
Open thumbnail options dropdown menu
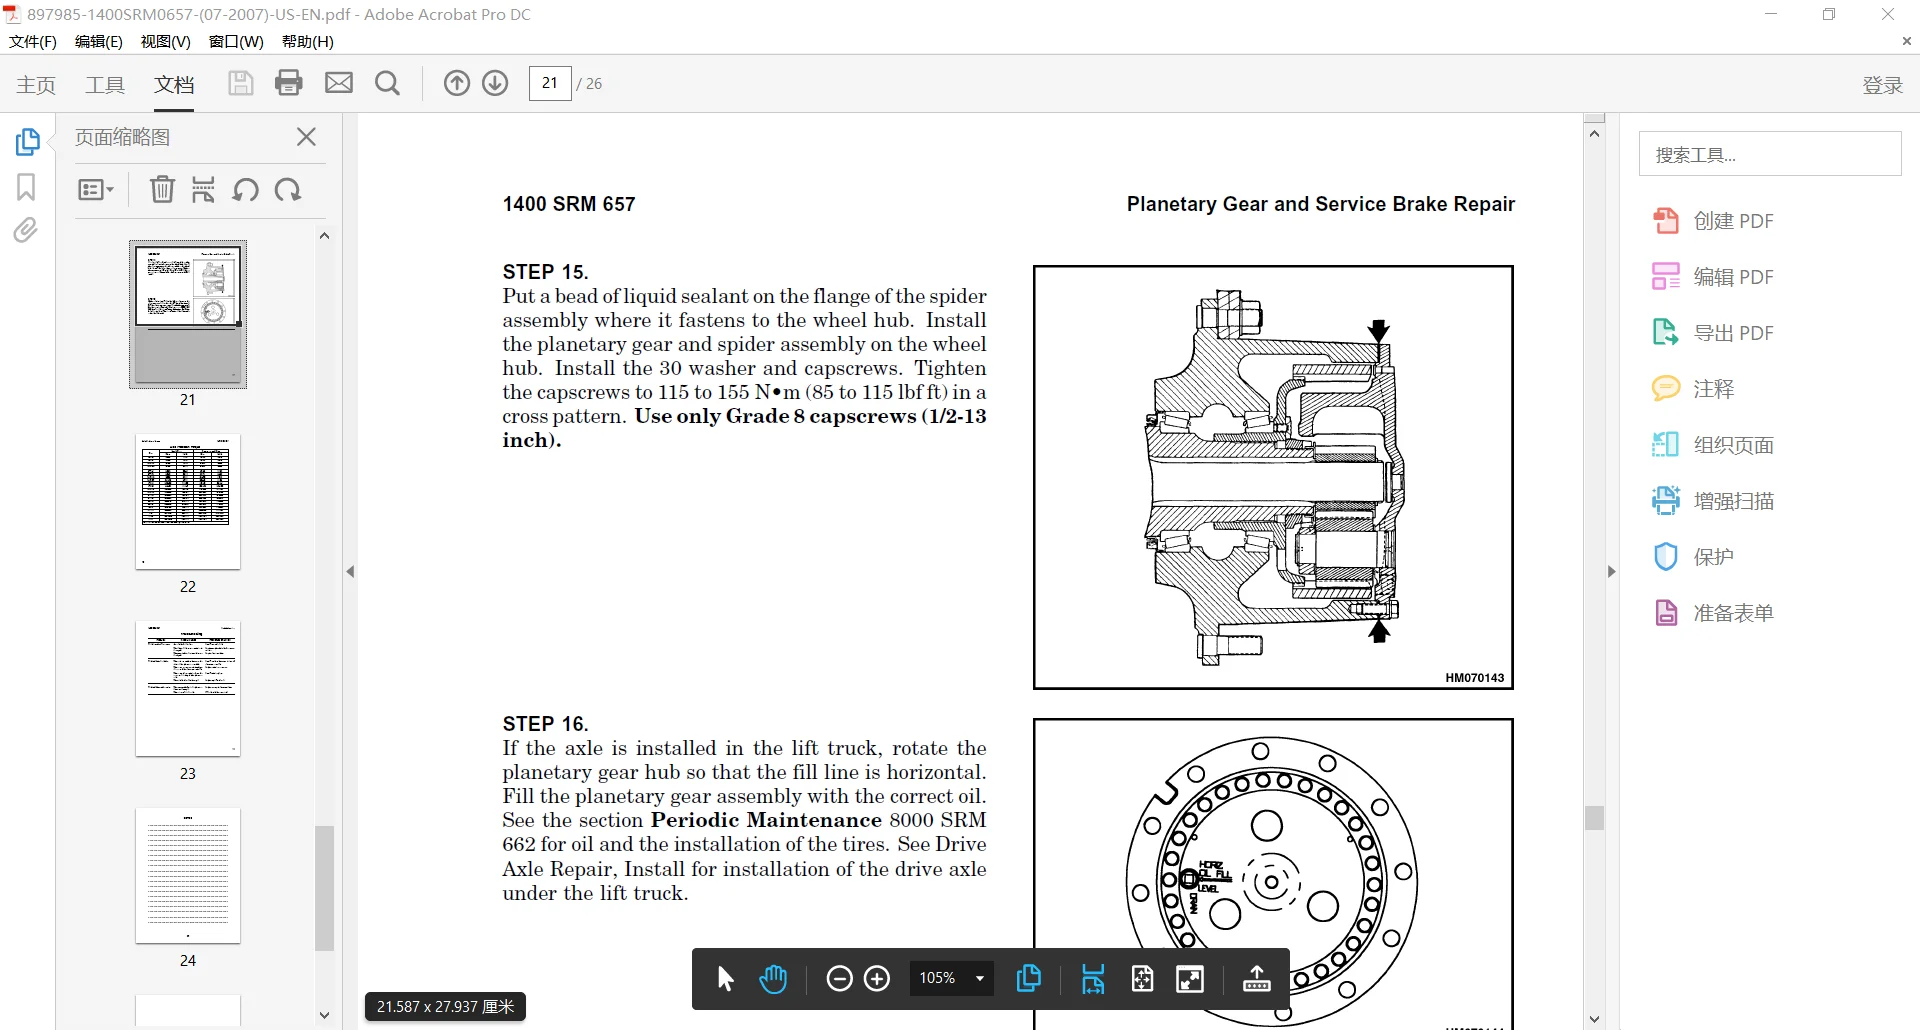96,190
